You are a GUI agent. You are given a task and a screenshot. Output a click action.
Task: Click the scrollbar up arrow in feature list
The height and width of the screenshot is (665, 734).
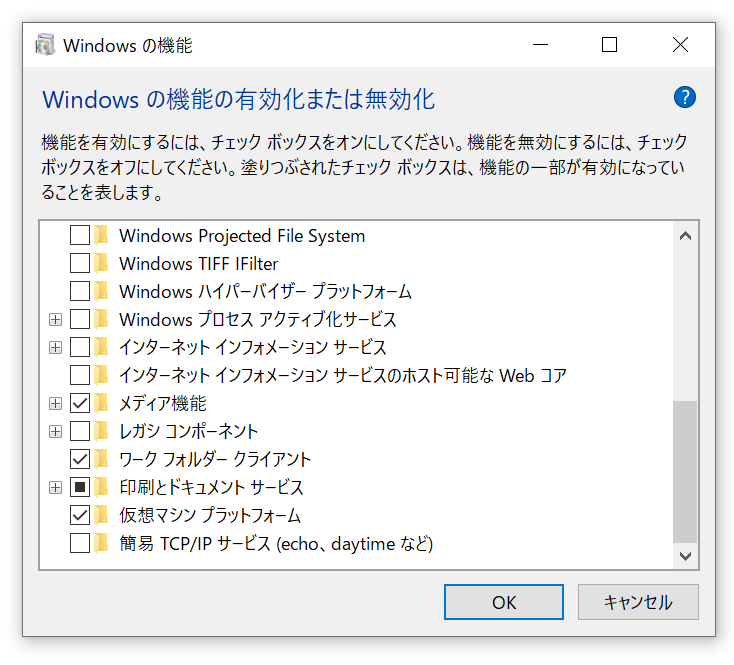(x=685, y=235)
